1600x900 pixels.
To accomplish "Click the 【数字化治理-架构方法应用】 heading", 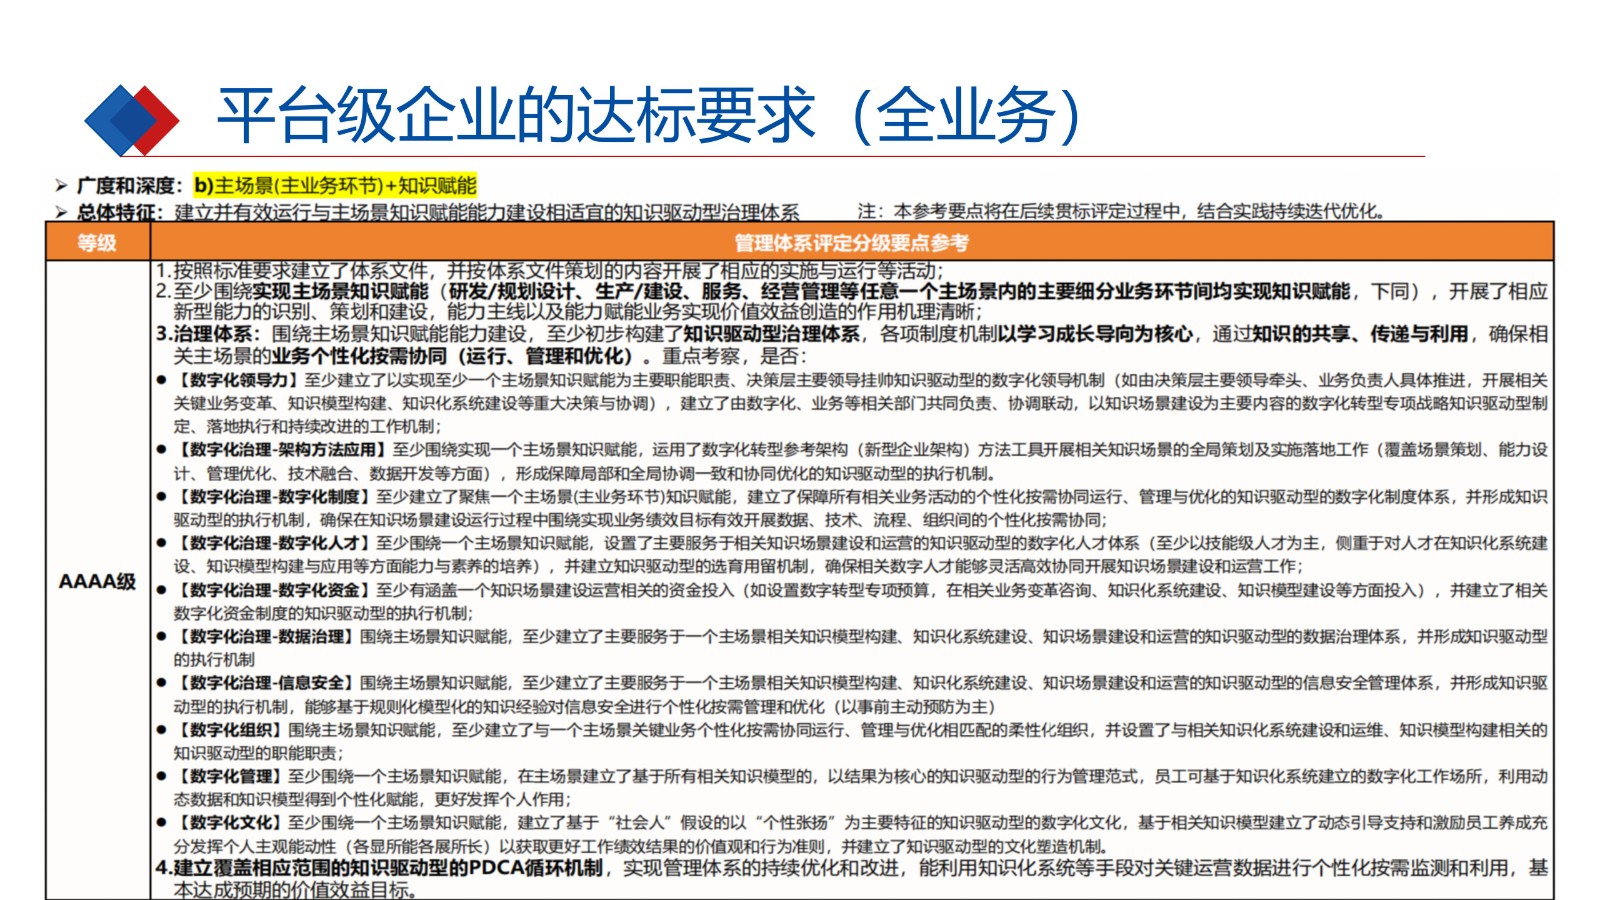I will coord(282,450).
